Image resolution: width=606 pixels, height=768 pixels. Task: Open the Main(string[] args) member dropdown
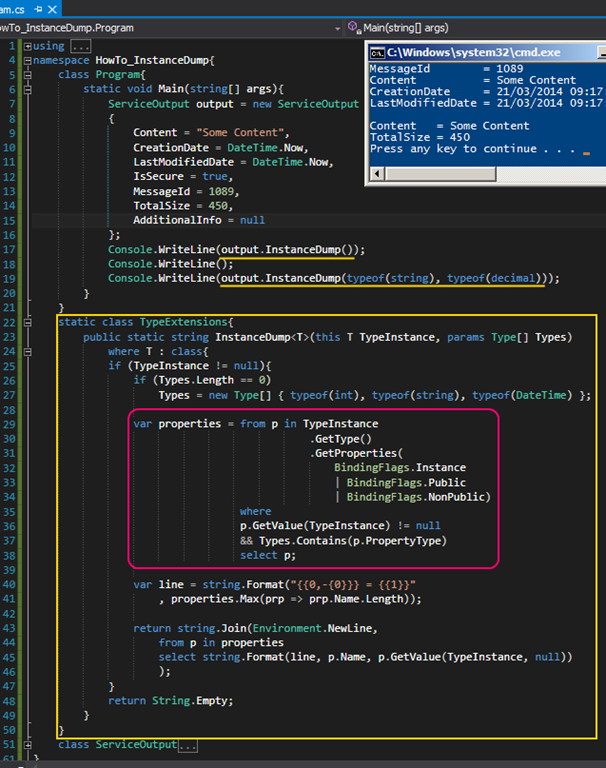coord(470,29)
